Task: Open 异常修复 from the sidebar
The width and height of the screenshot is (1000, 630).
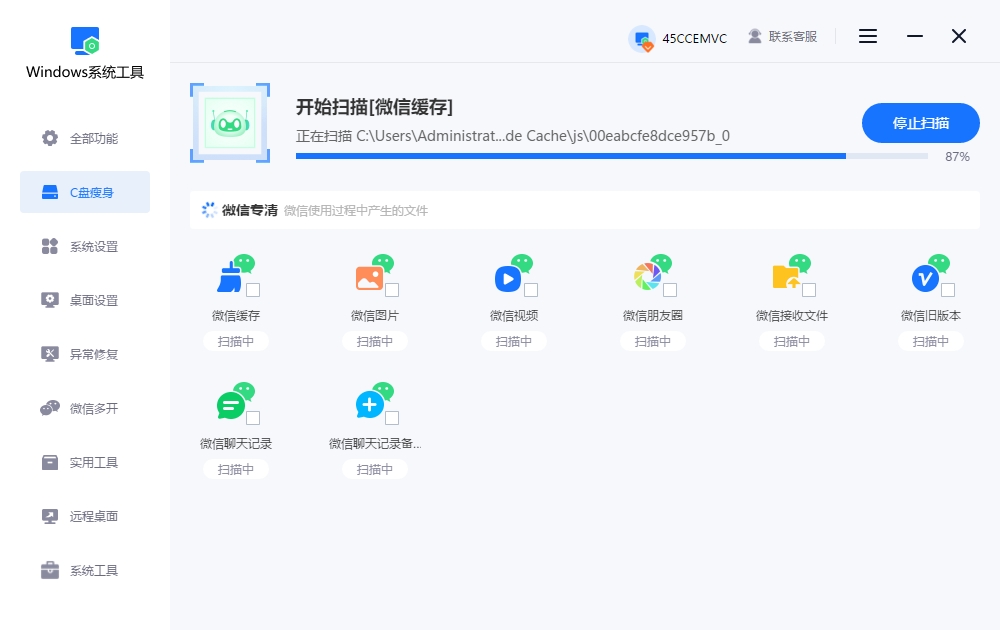Action: tap(84, 354)
